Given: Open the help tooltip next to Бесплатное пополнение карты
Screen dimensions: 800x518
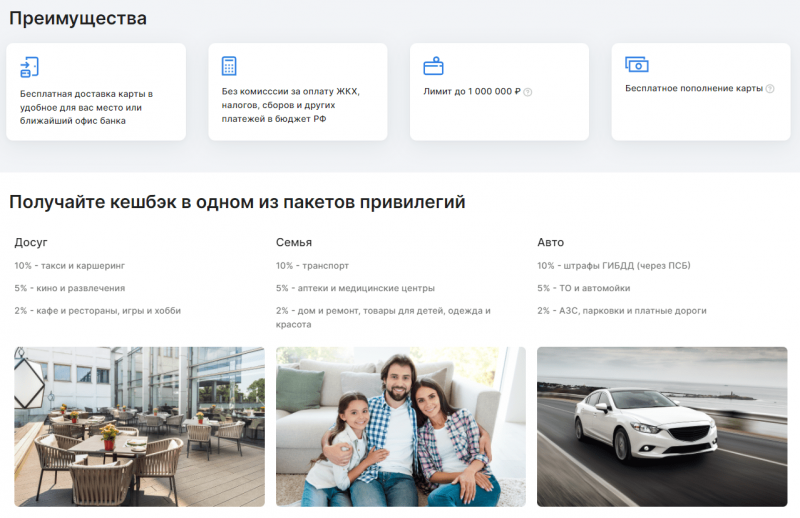Looking at the screenshot, I should [x=770, y=89].
